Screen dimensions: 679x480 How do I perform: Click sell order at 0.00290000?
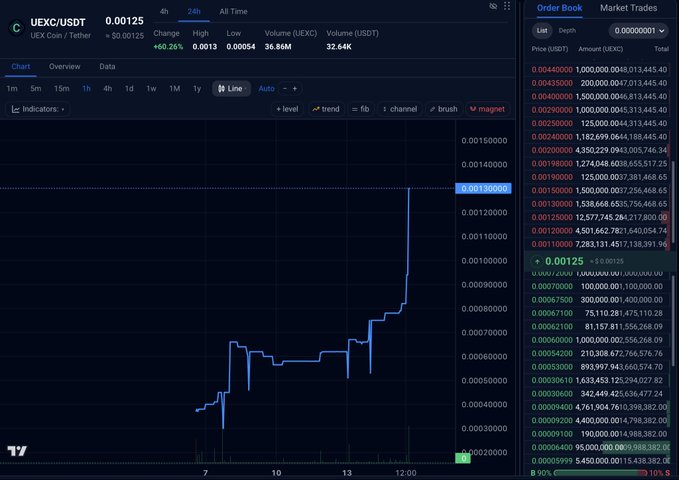[x=599, y=110]
